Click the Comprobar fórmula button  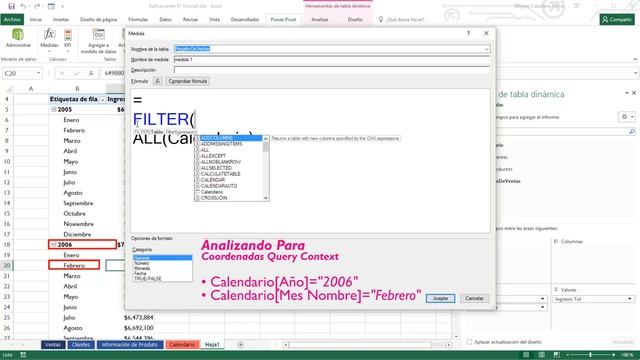(188, 81)
